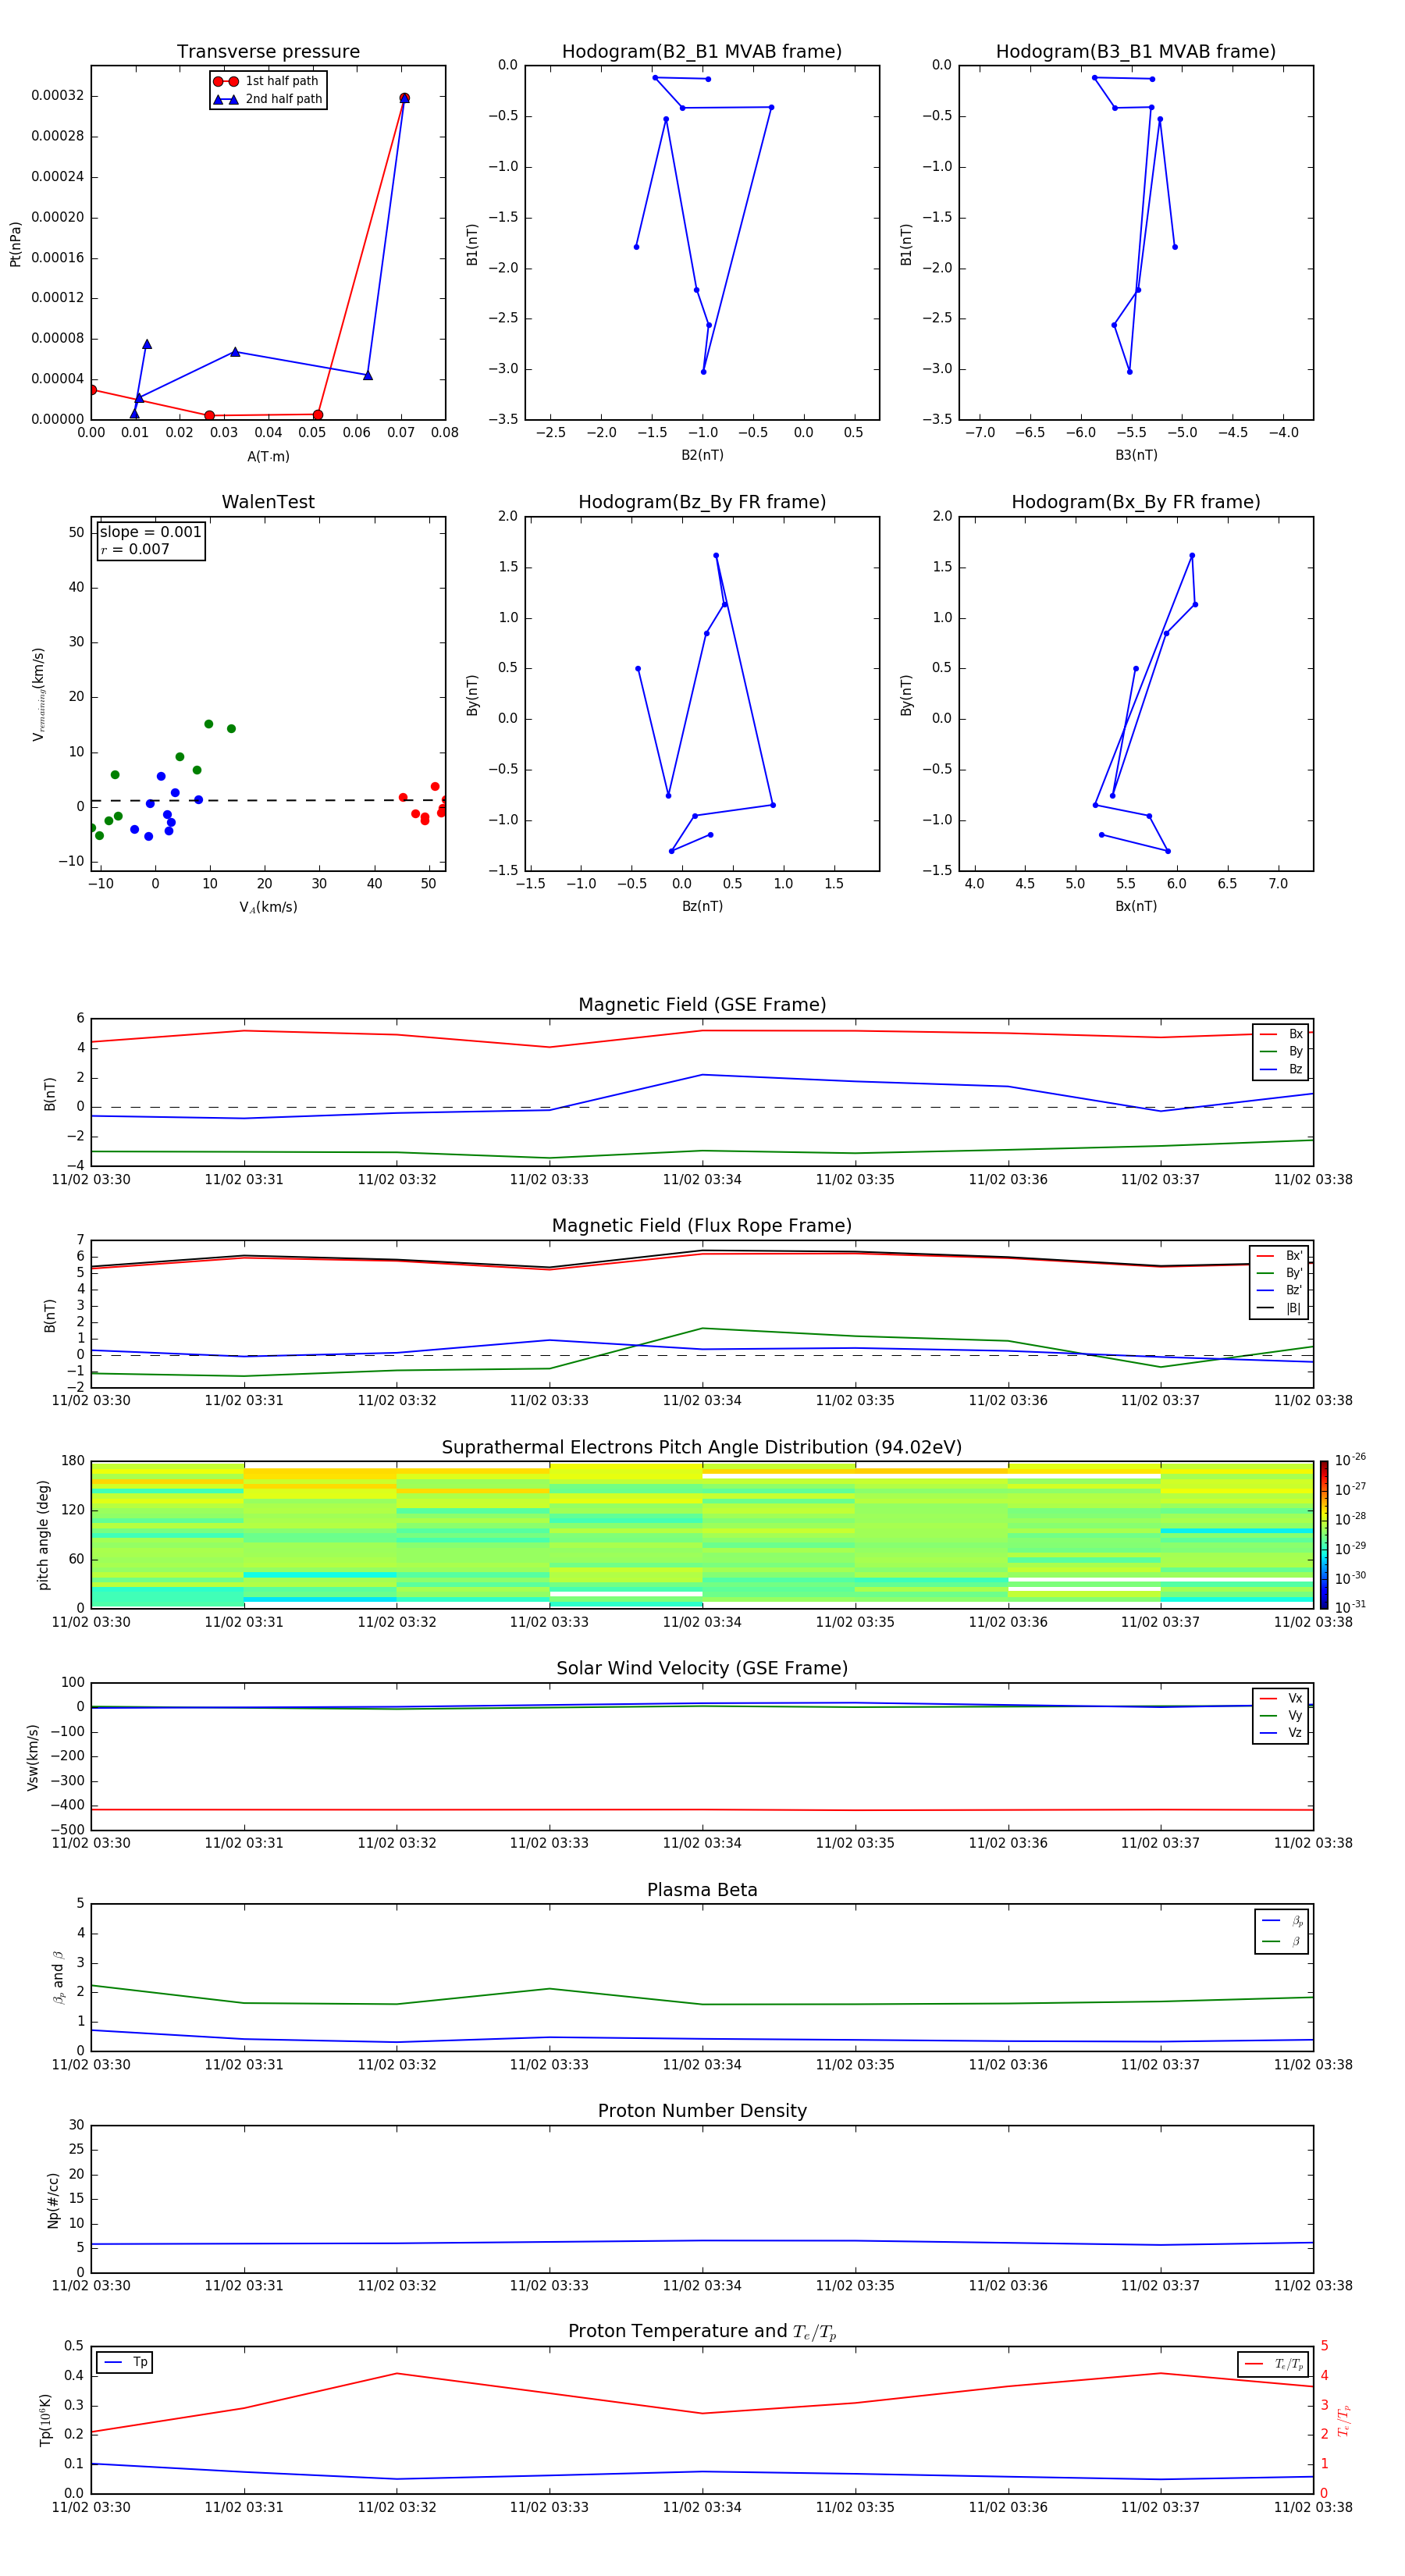
Task: Click the peak data point in Transverse pressure plot
Action: pos(404,98)
